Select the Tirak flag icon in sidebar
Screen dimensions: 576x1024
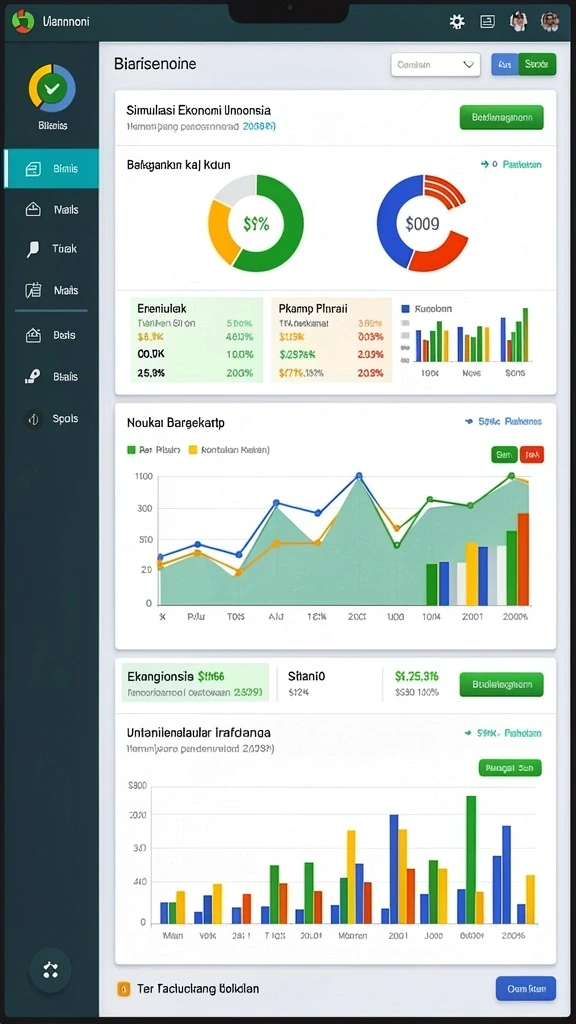tap(33, 249)
